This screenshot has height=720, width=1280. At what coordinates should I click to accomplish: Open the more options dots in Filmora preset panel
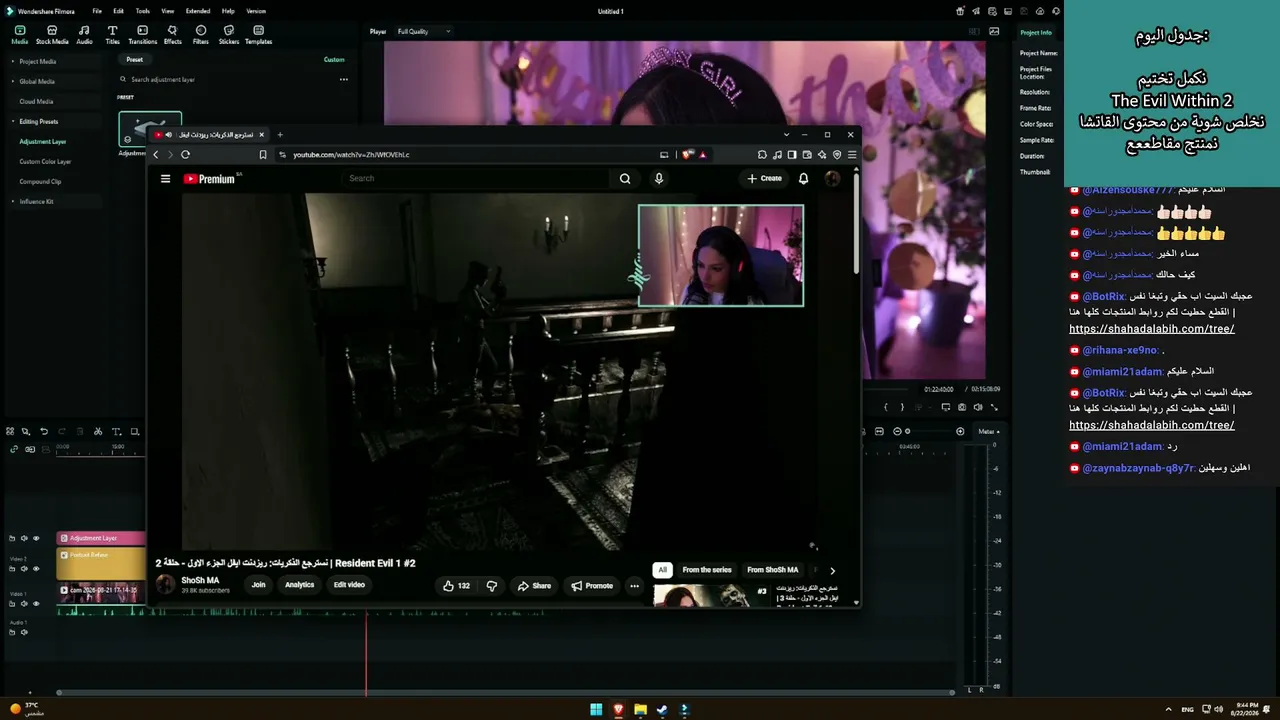tap(343, 79)
